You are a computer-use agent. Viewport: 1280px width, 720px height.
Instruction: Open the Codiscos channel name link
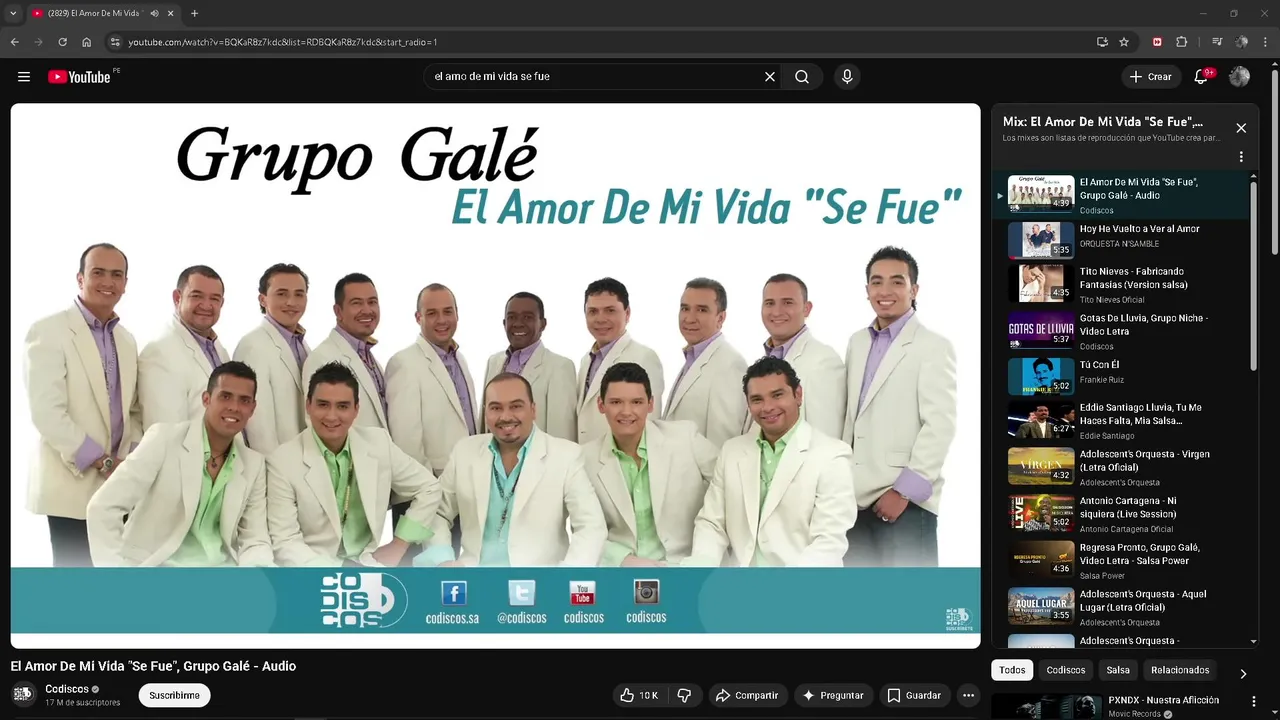(x=67, y=689)
